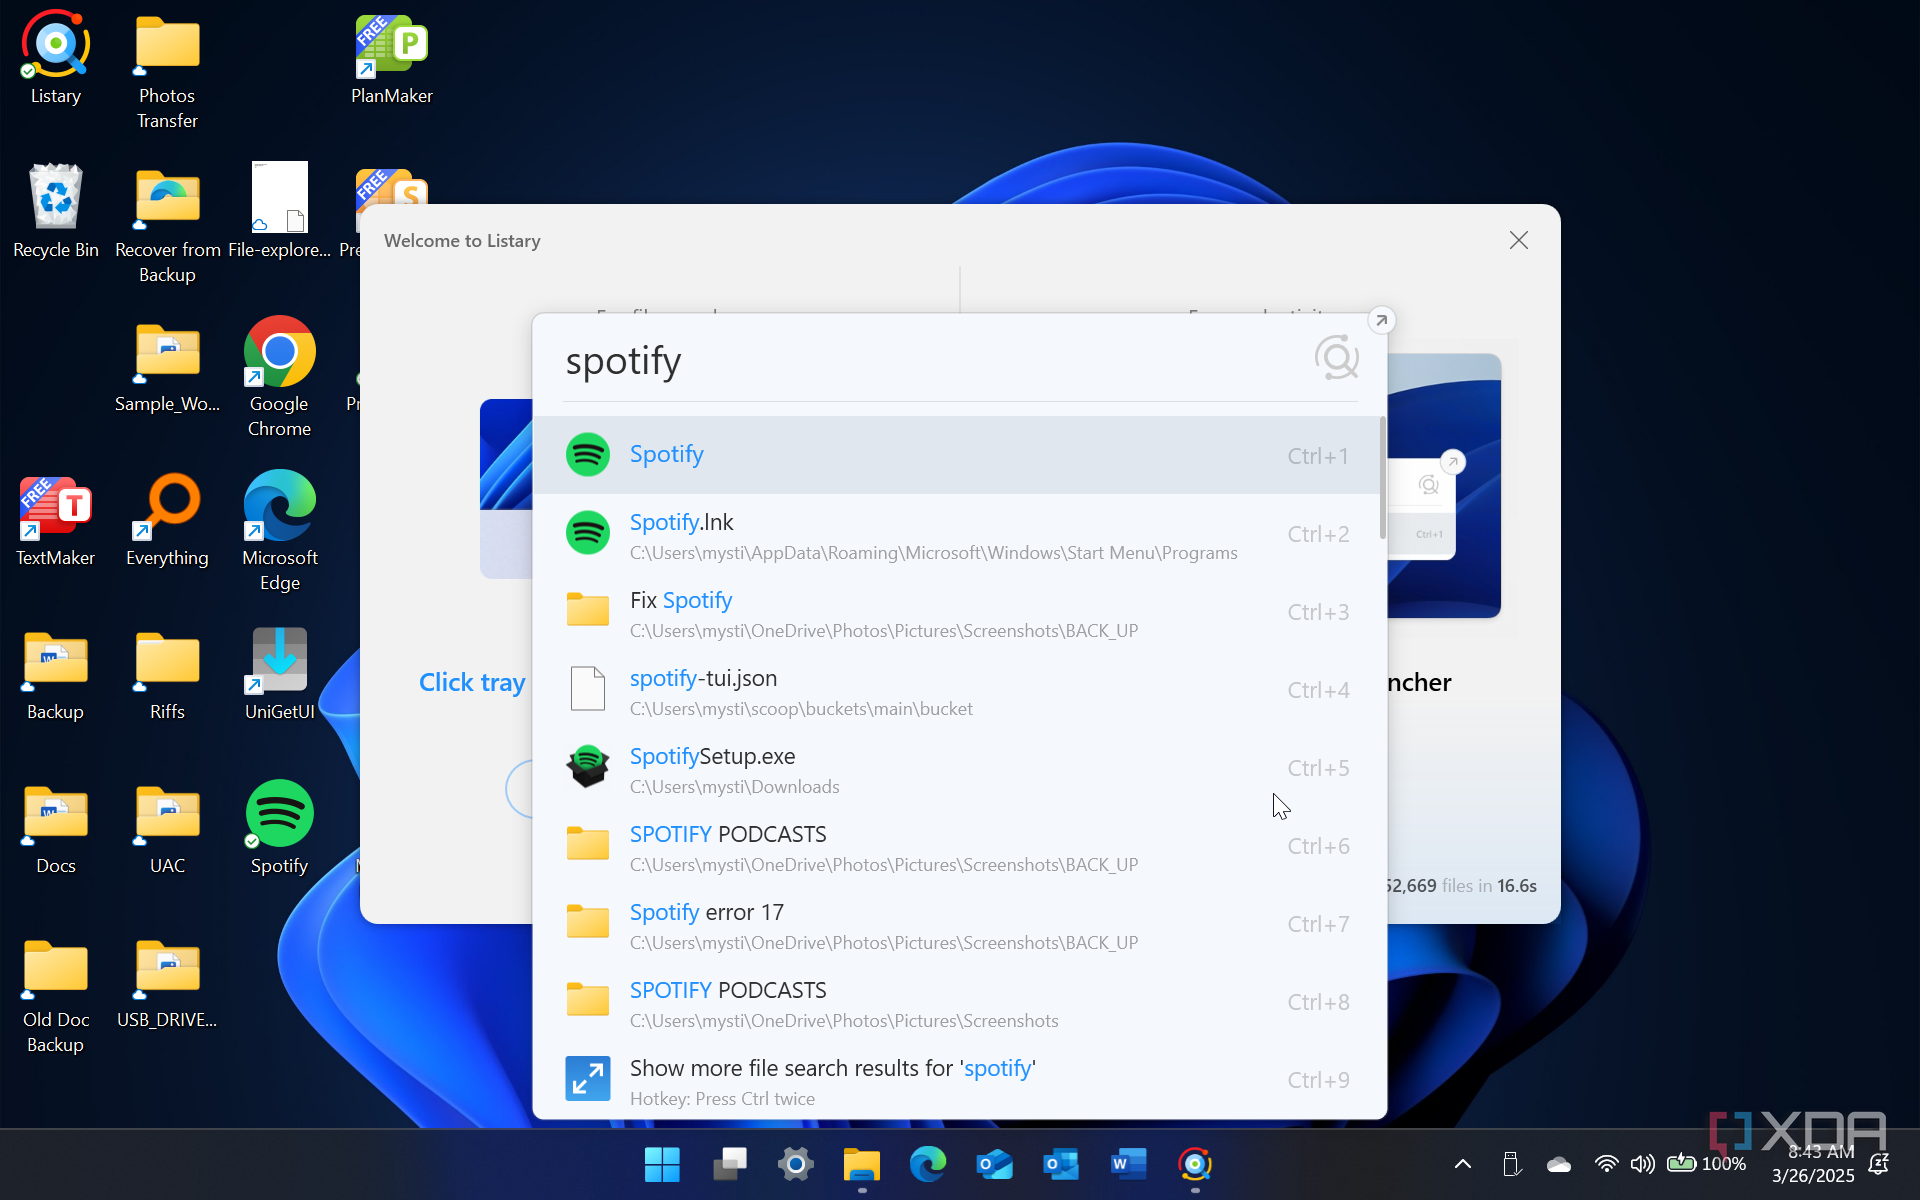Launch SpotifySetup.exe from results
This screenshot has height=1200, width=1920.
[957, 768]
